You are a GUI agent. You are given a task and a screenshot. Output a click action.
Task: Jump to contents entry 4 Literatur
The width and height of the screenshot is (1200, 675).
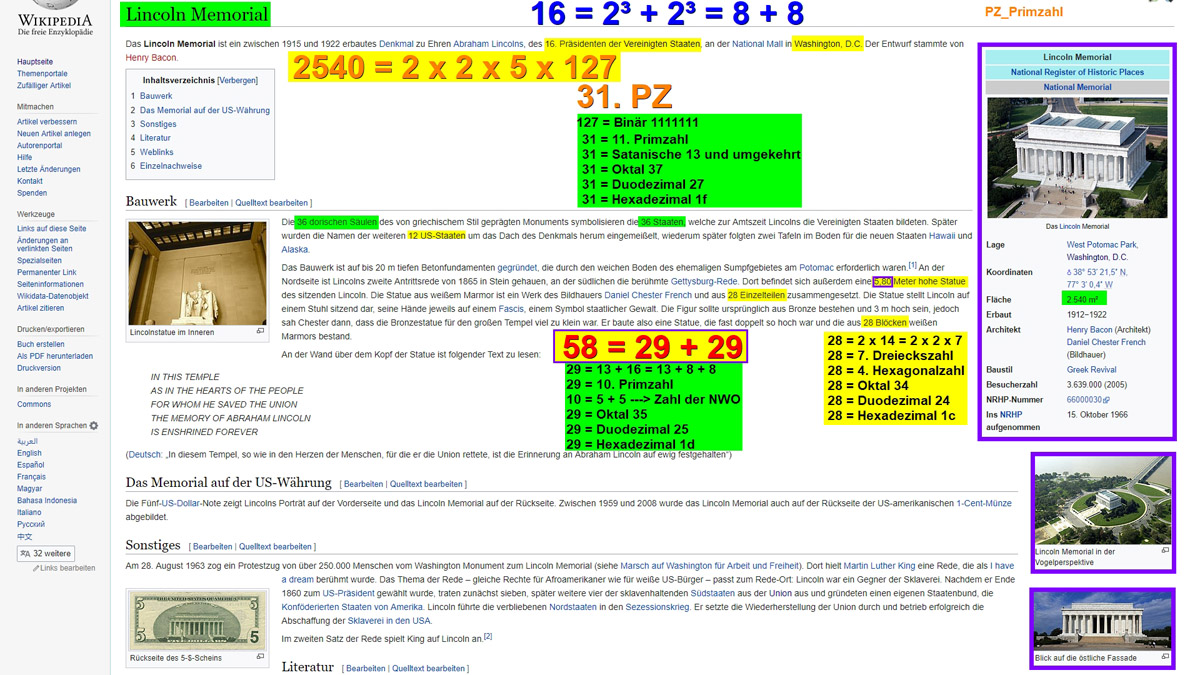click(x=150, y=138)
